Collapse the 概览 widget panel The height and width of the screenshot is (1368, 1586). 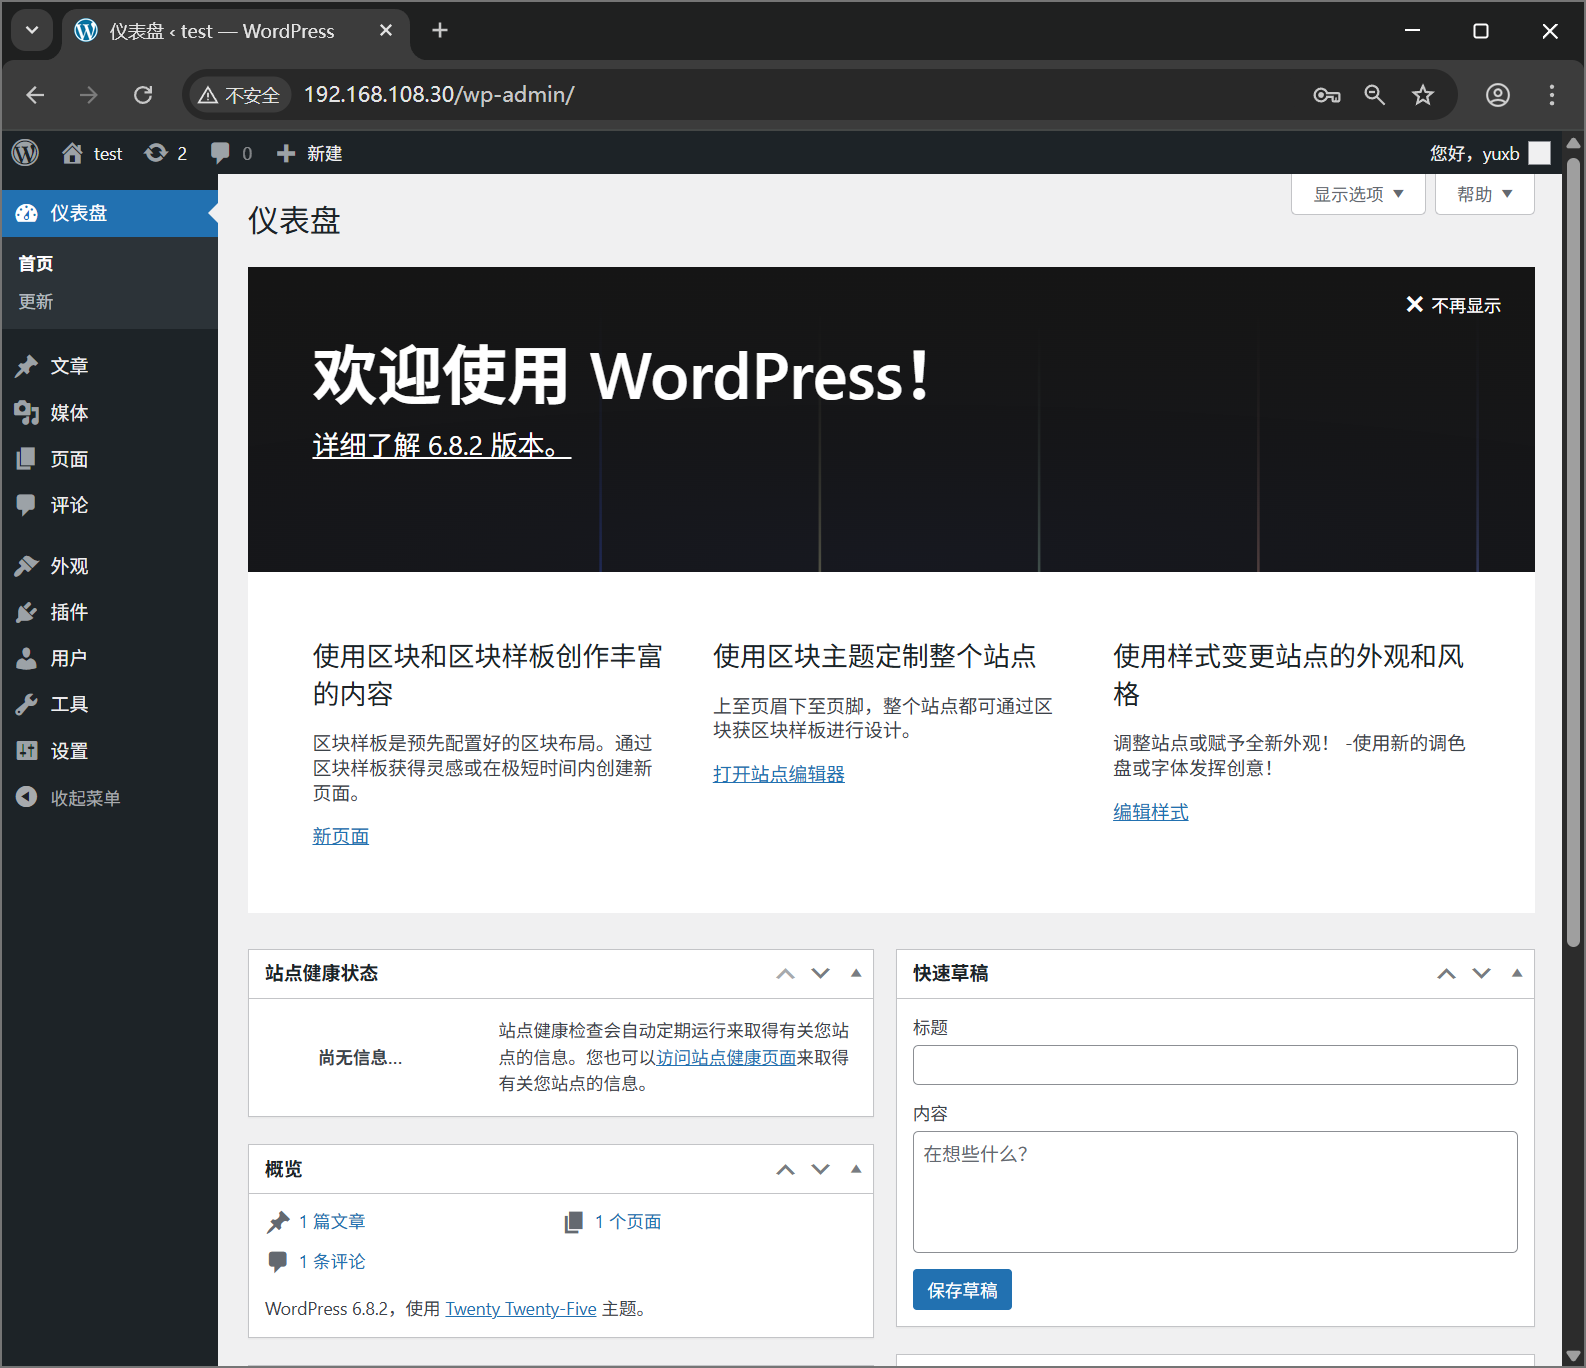856,1170
